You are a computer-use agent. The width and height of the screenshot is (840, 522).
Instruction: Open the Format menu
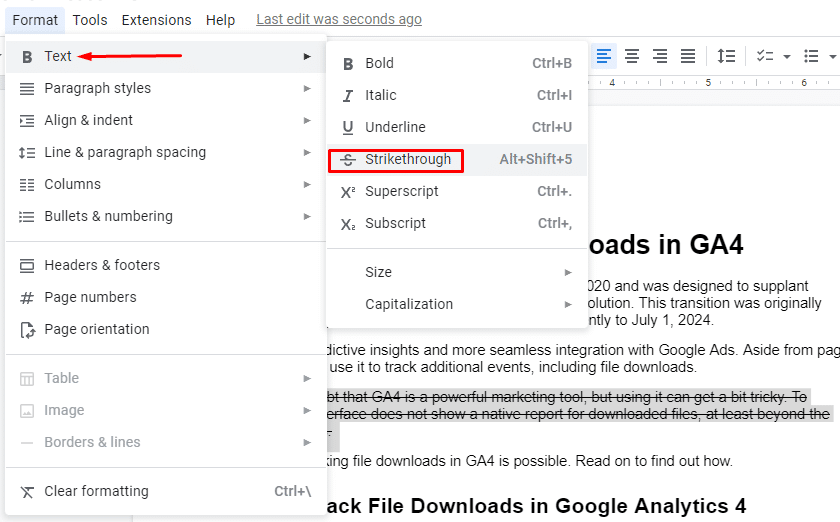pos(35,20)
